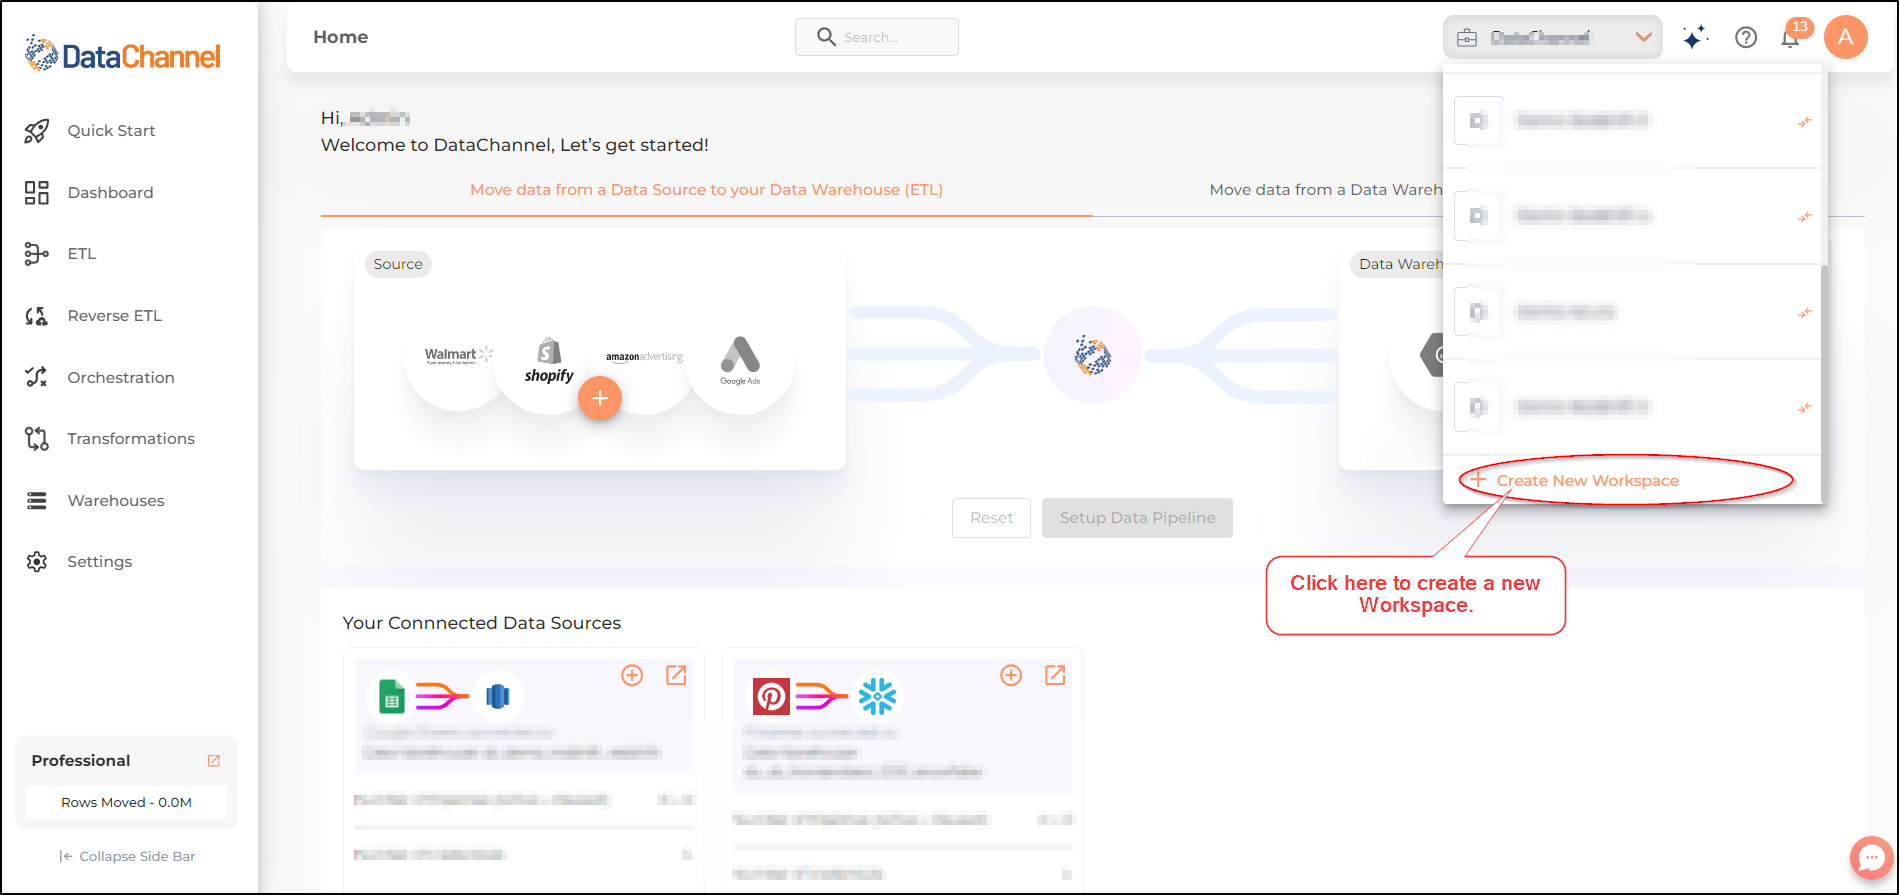The image size is (1899, 895).
Task: Open the AI sparkle assistant icon
Action: coord(1695,38)
